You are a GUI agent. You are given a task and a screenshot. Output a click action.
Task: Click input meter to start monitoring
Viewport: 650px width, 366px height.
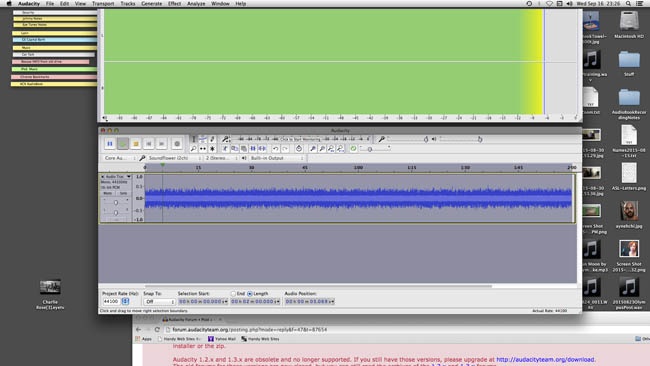tap(301, 139)
